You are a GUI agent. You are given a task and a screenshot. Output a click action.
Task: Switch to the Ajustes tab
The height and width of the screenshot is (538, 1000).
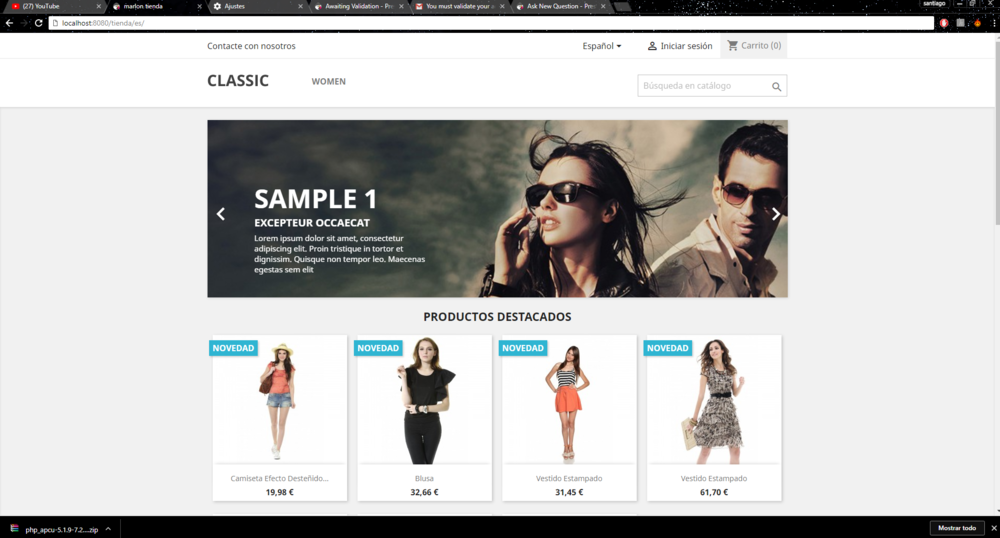pos(256,6)
